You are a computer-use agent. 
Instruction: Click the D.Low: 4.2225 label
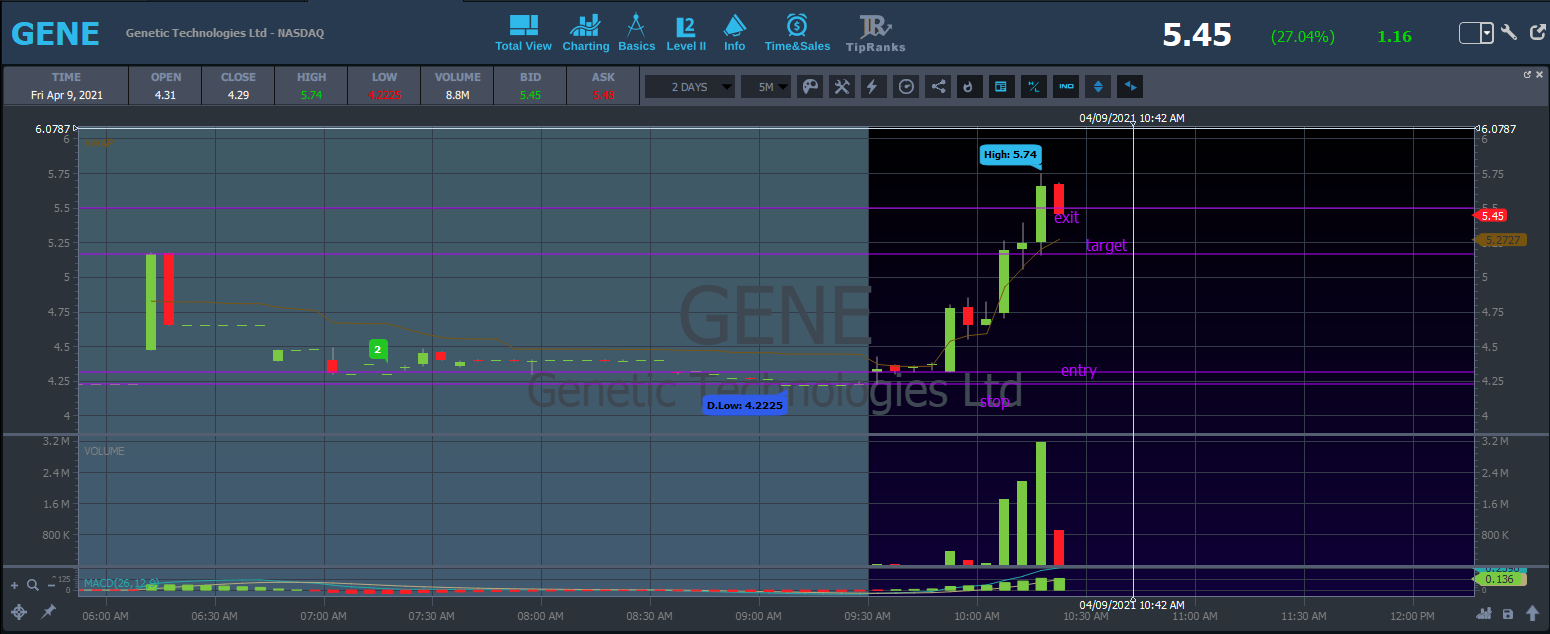(x=744, y=405)
